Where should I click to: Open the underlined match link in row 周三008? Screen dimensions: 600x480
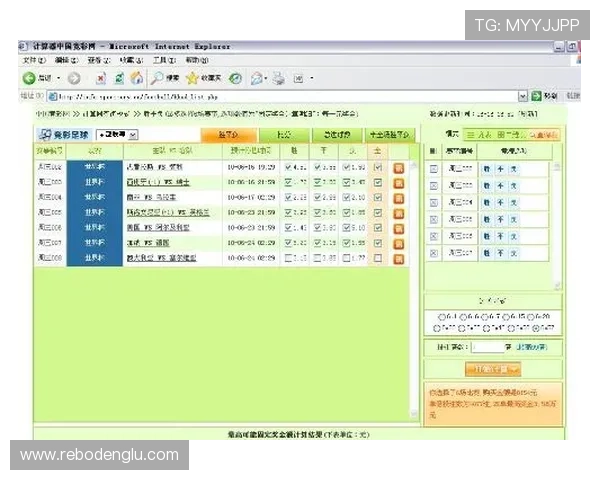[161, 258]
